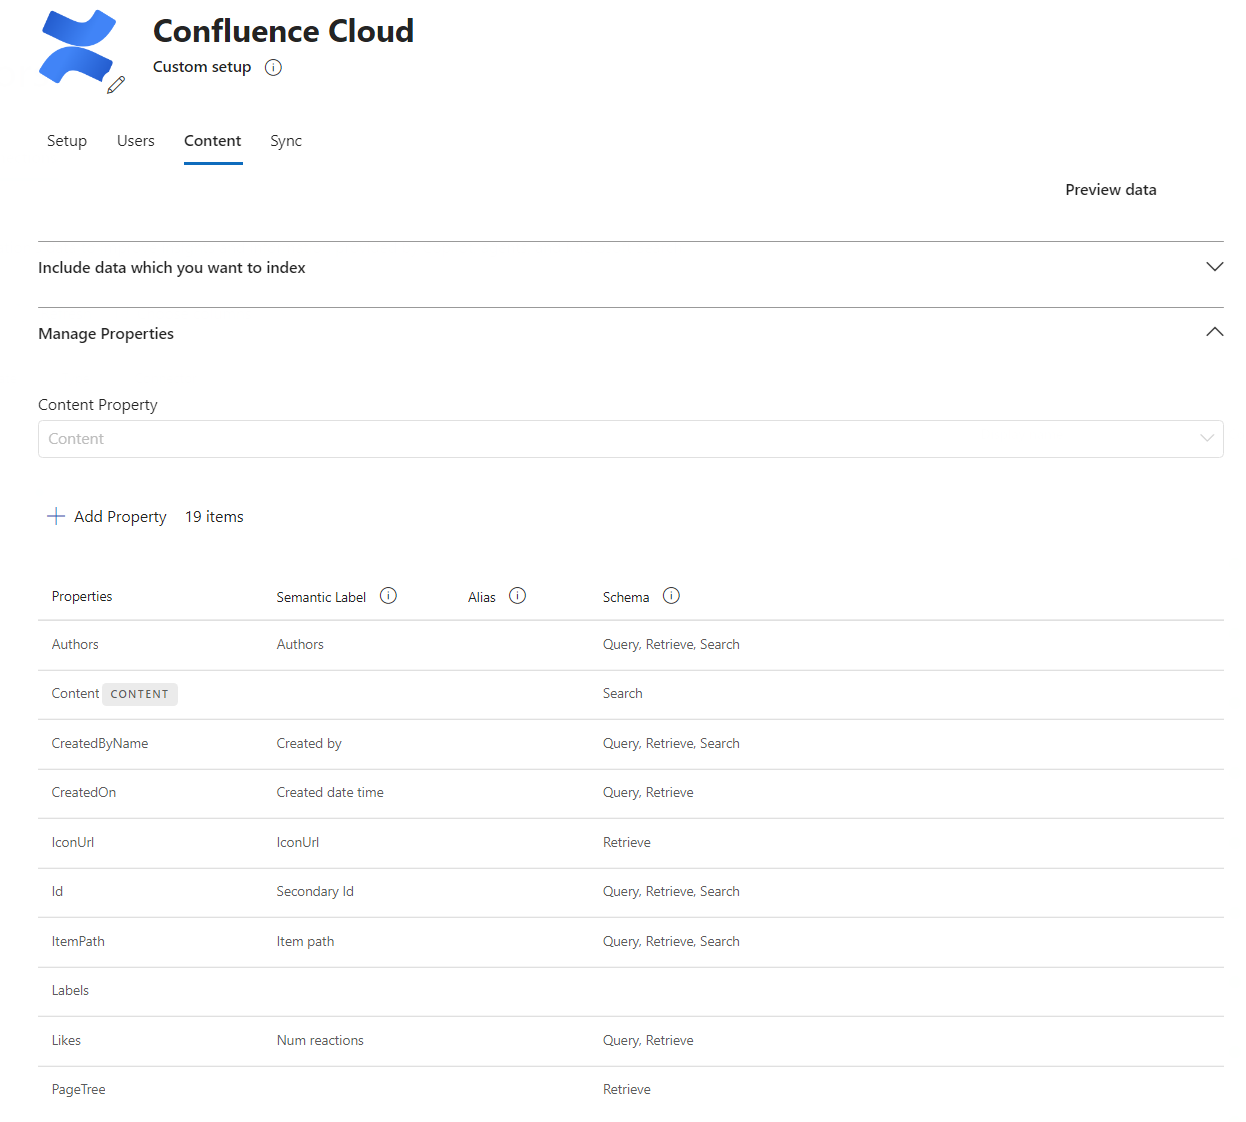Click the pencil edit icon on logo
Screen dimensions: 1246x1122
pyautogui.click(x=116, y=85)
